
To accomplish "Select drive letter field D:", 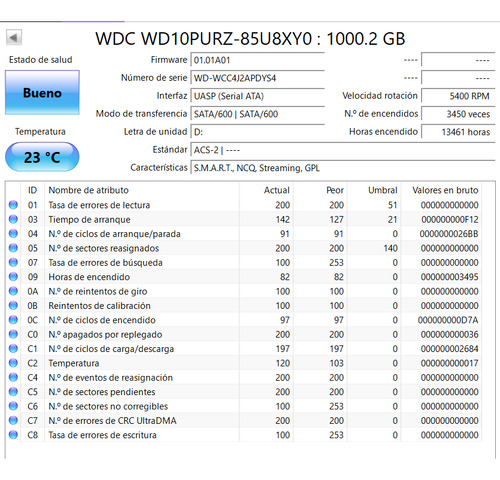I will click(257, 132).
